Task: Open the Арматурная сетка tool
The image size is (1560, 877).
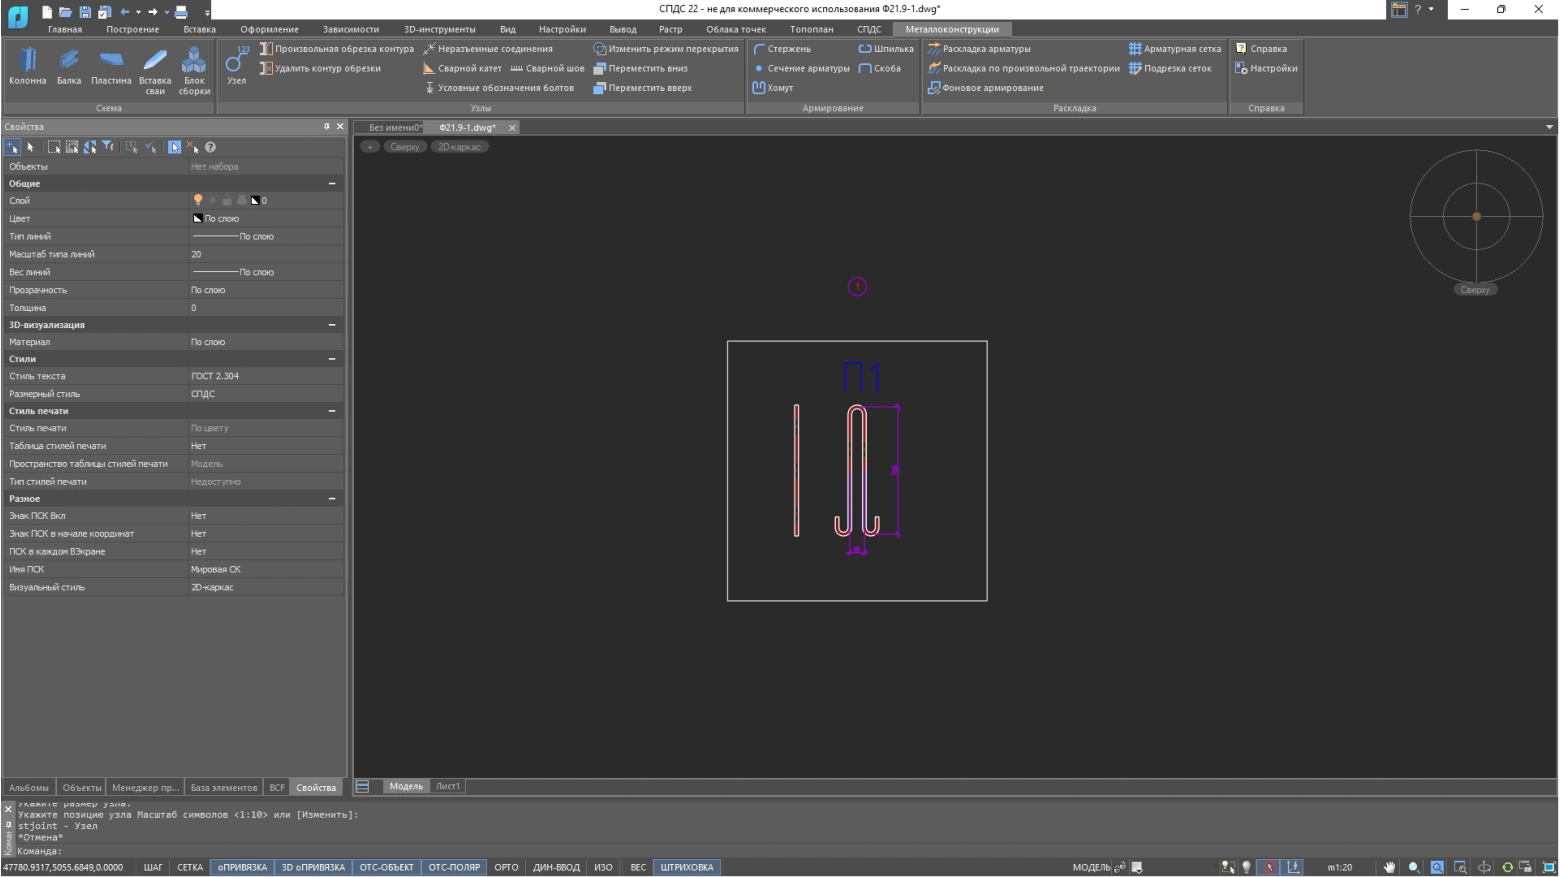Action: (x=1175, y=49)
